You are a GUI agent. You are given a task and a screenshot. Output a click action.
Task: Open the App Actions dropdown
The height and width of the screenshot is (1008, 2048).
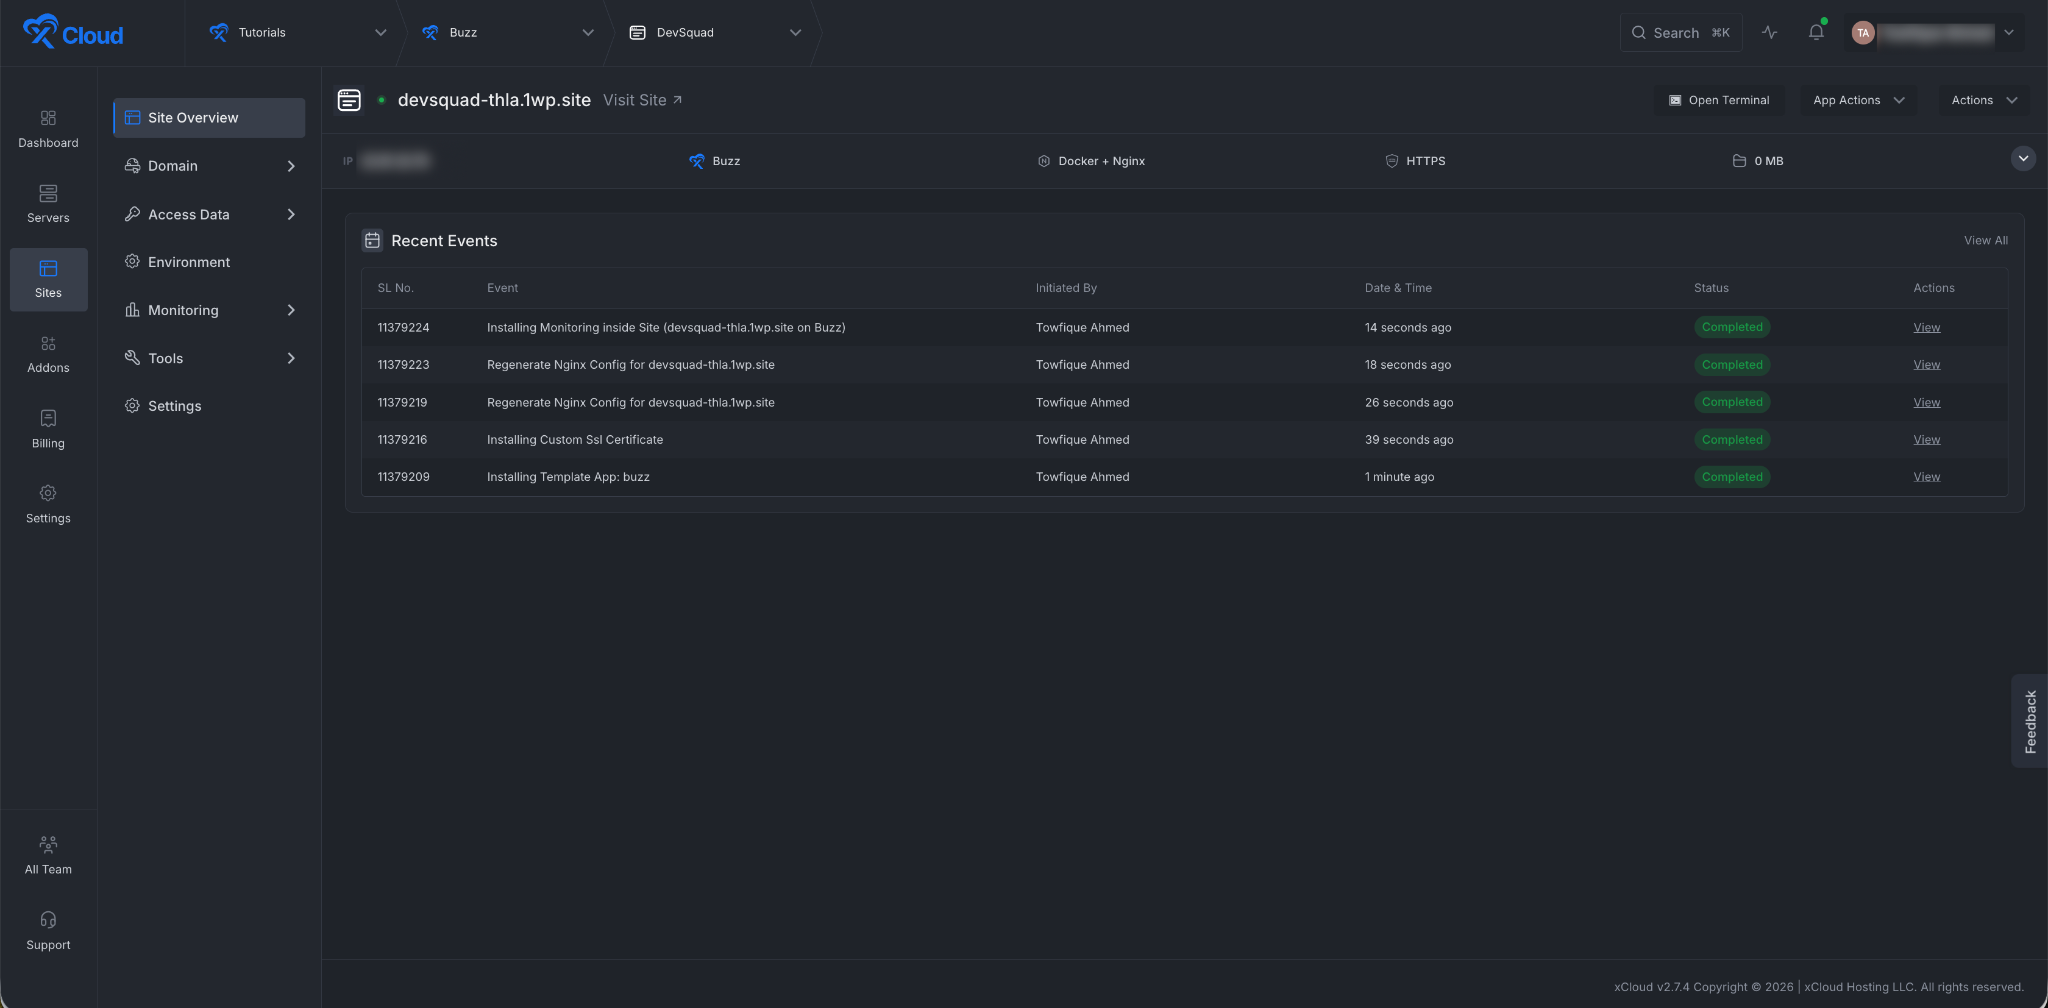tap(1859, 100)
